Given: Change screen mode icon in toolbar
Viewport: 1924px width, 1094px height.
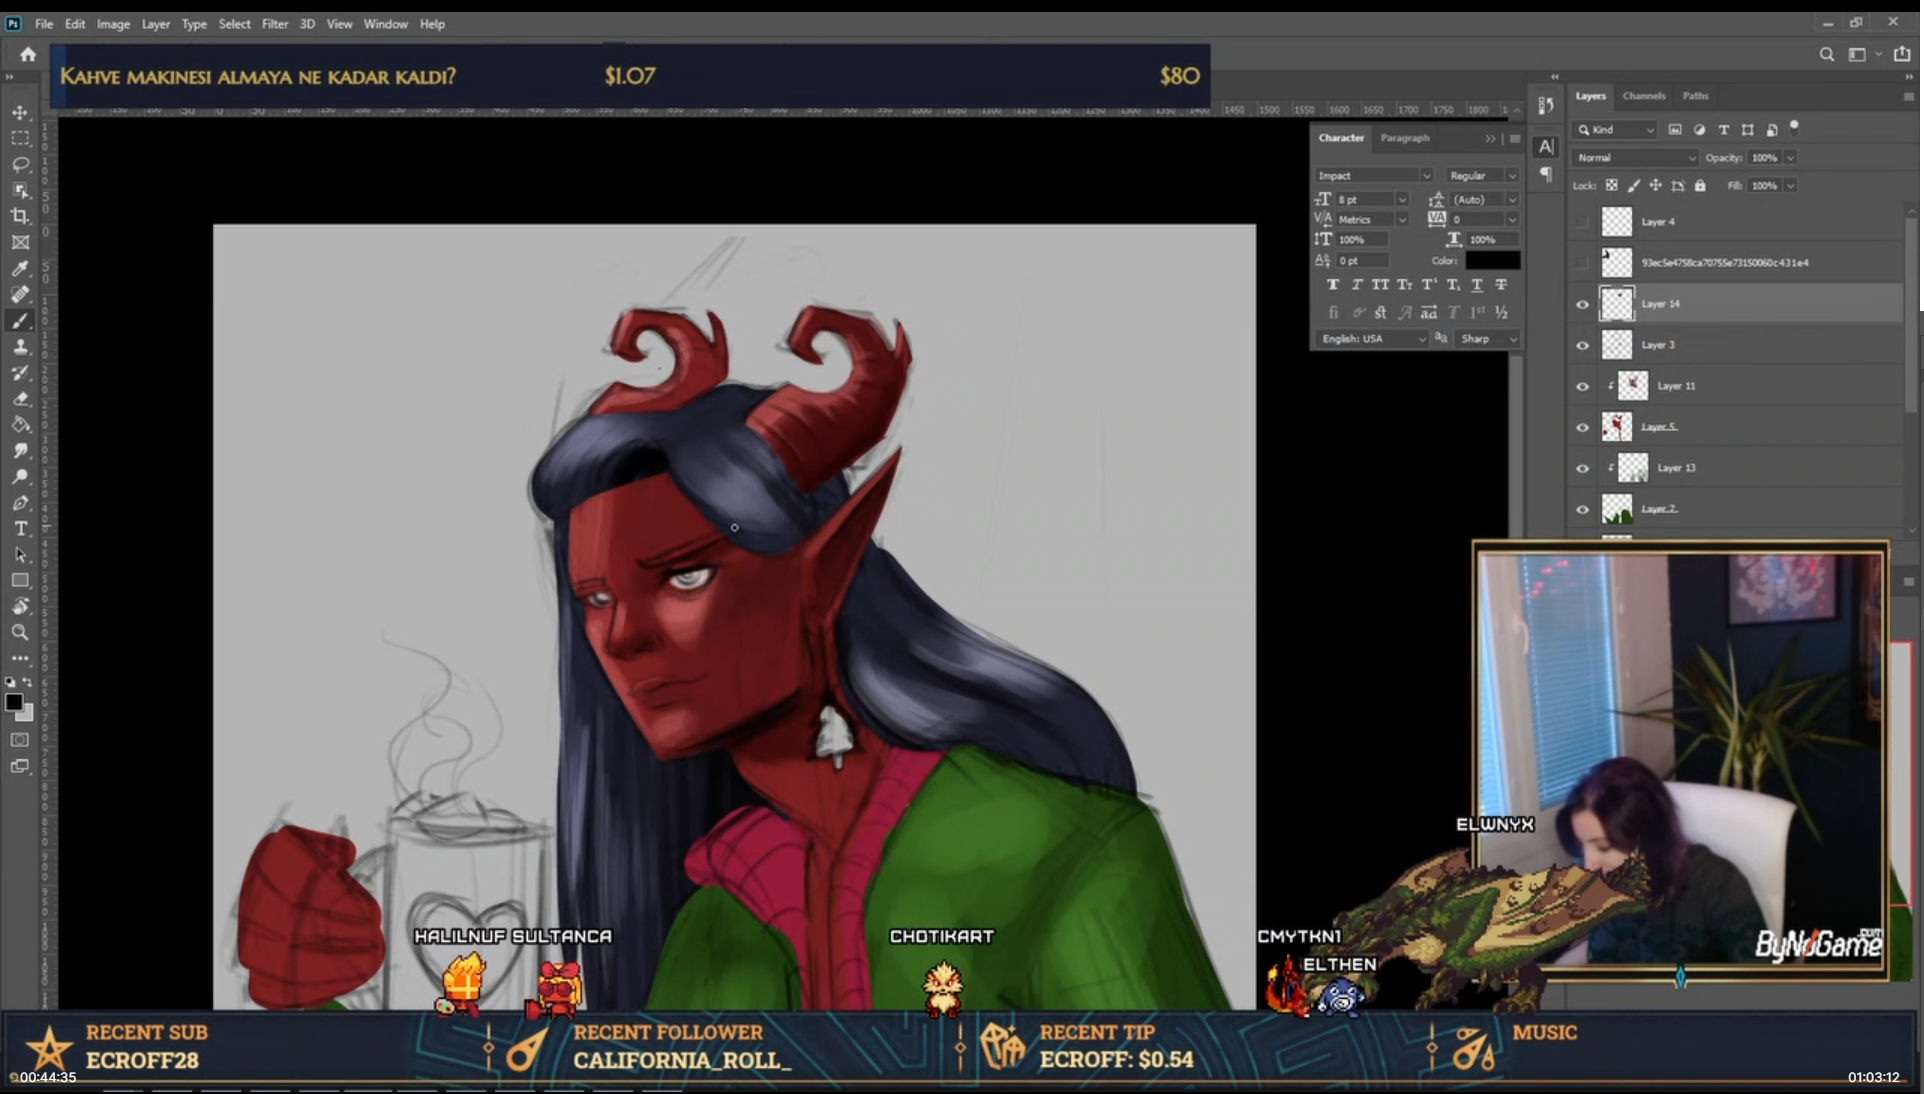Looking at the screenshot, I should coord(20,766).
